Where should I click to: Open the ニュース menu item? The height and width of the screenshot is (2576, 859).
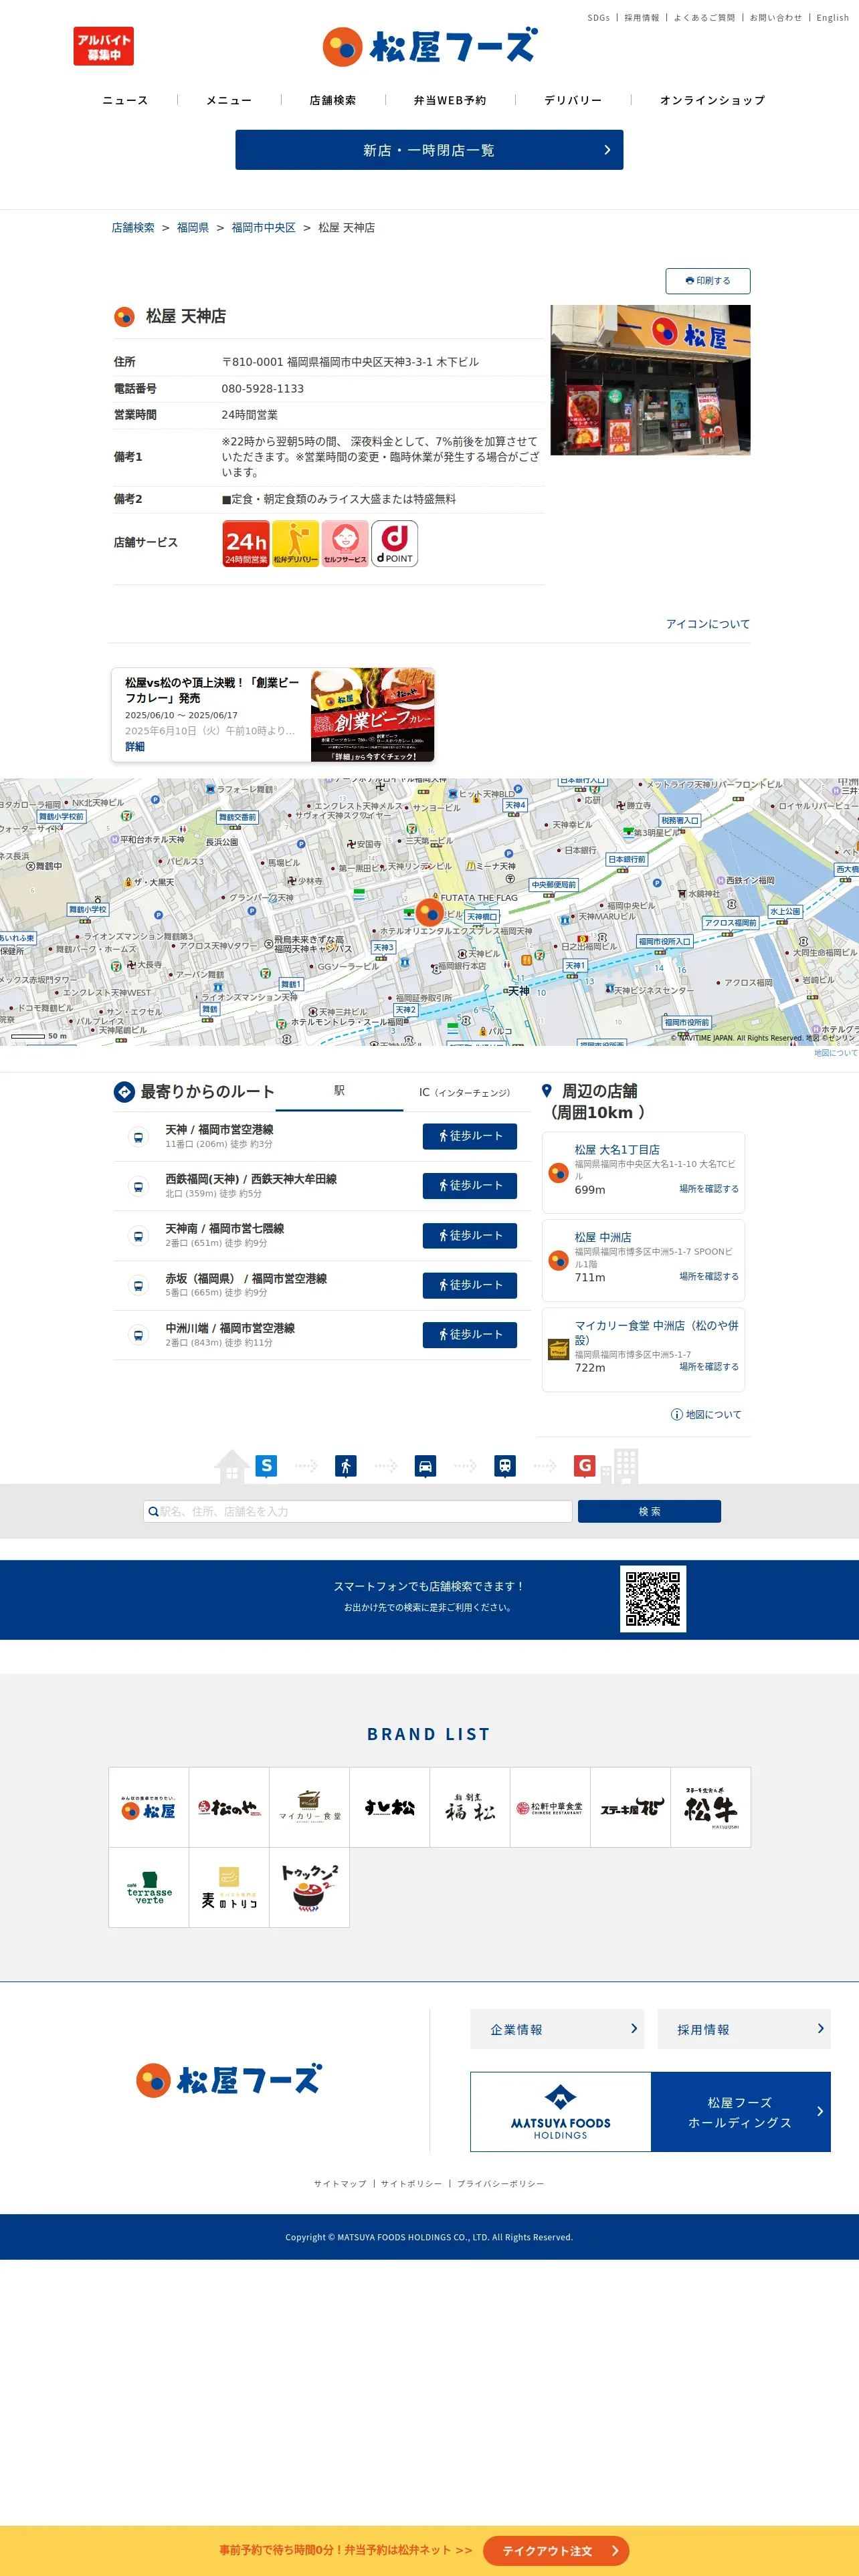pyautogui.click(x=125, y=100)
